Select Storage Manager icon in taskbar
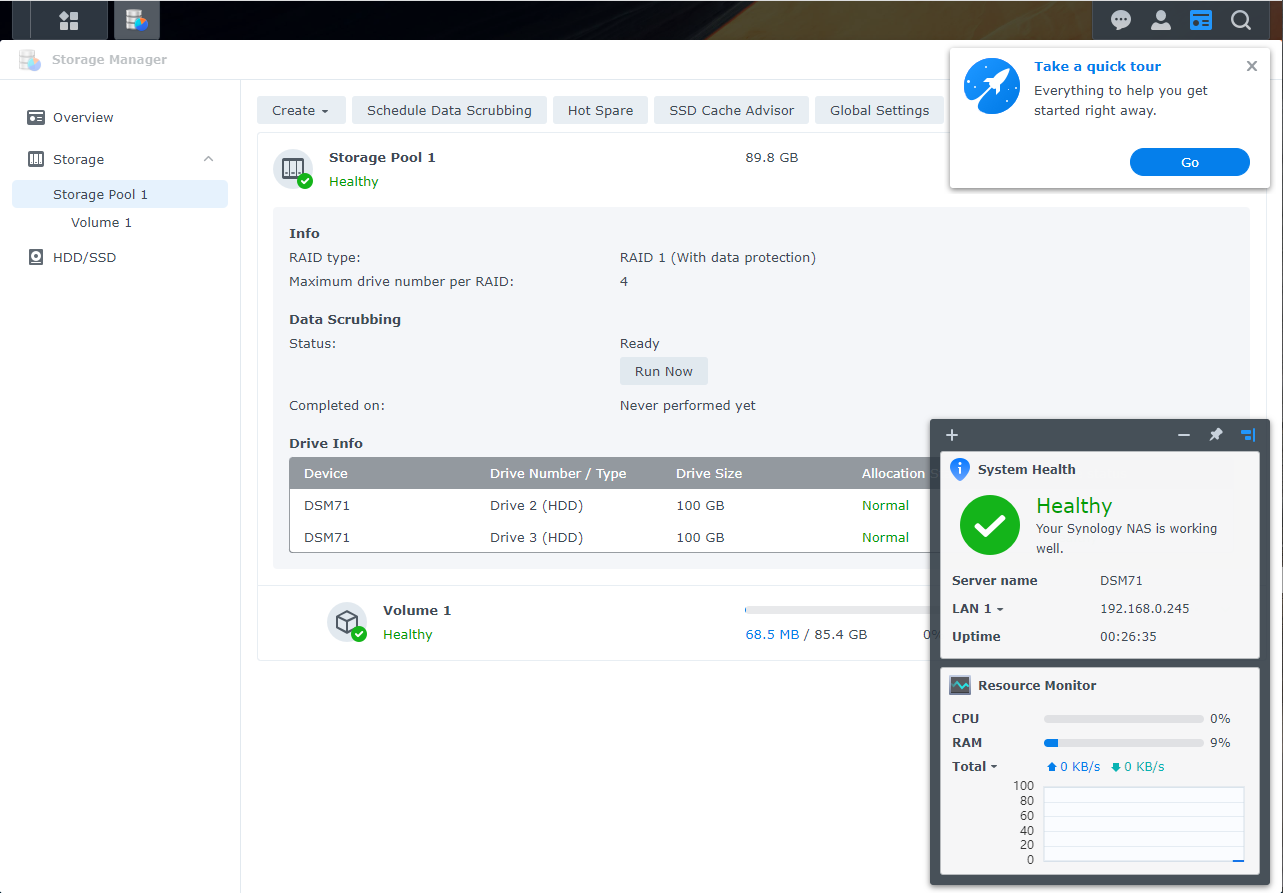Screen dimensions: 1283x893 (137, 20)
